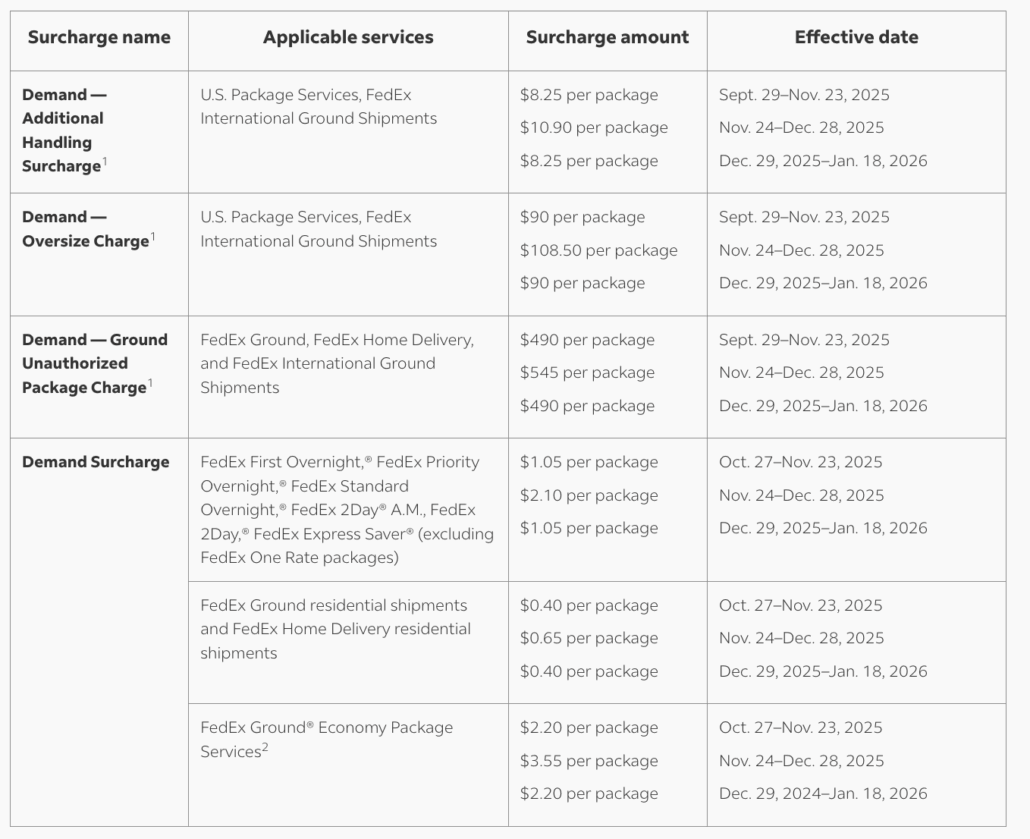Click the $2.20 per package first amount
This screenshot has width=1030, height=839.
coord(588,728)
